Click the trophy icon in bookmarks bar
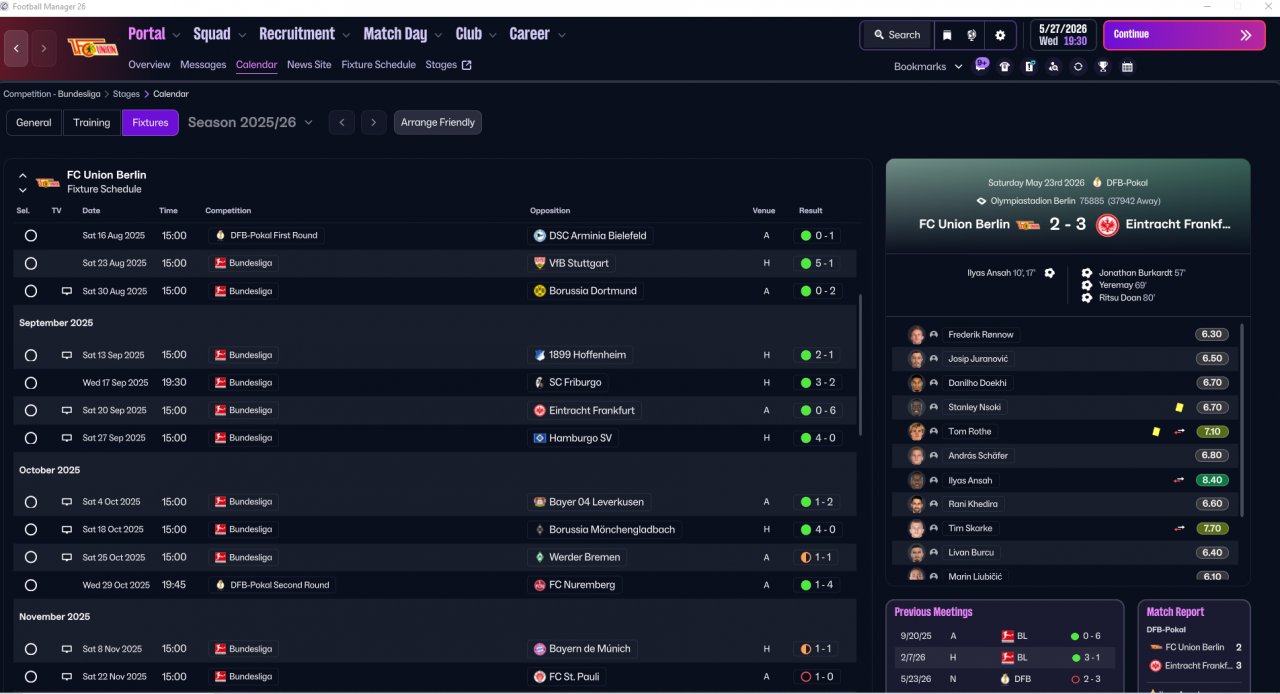Viewport: 1280px width, 694px height. (1103, 67)
